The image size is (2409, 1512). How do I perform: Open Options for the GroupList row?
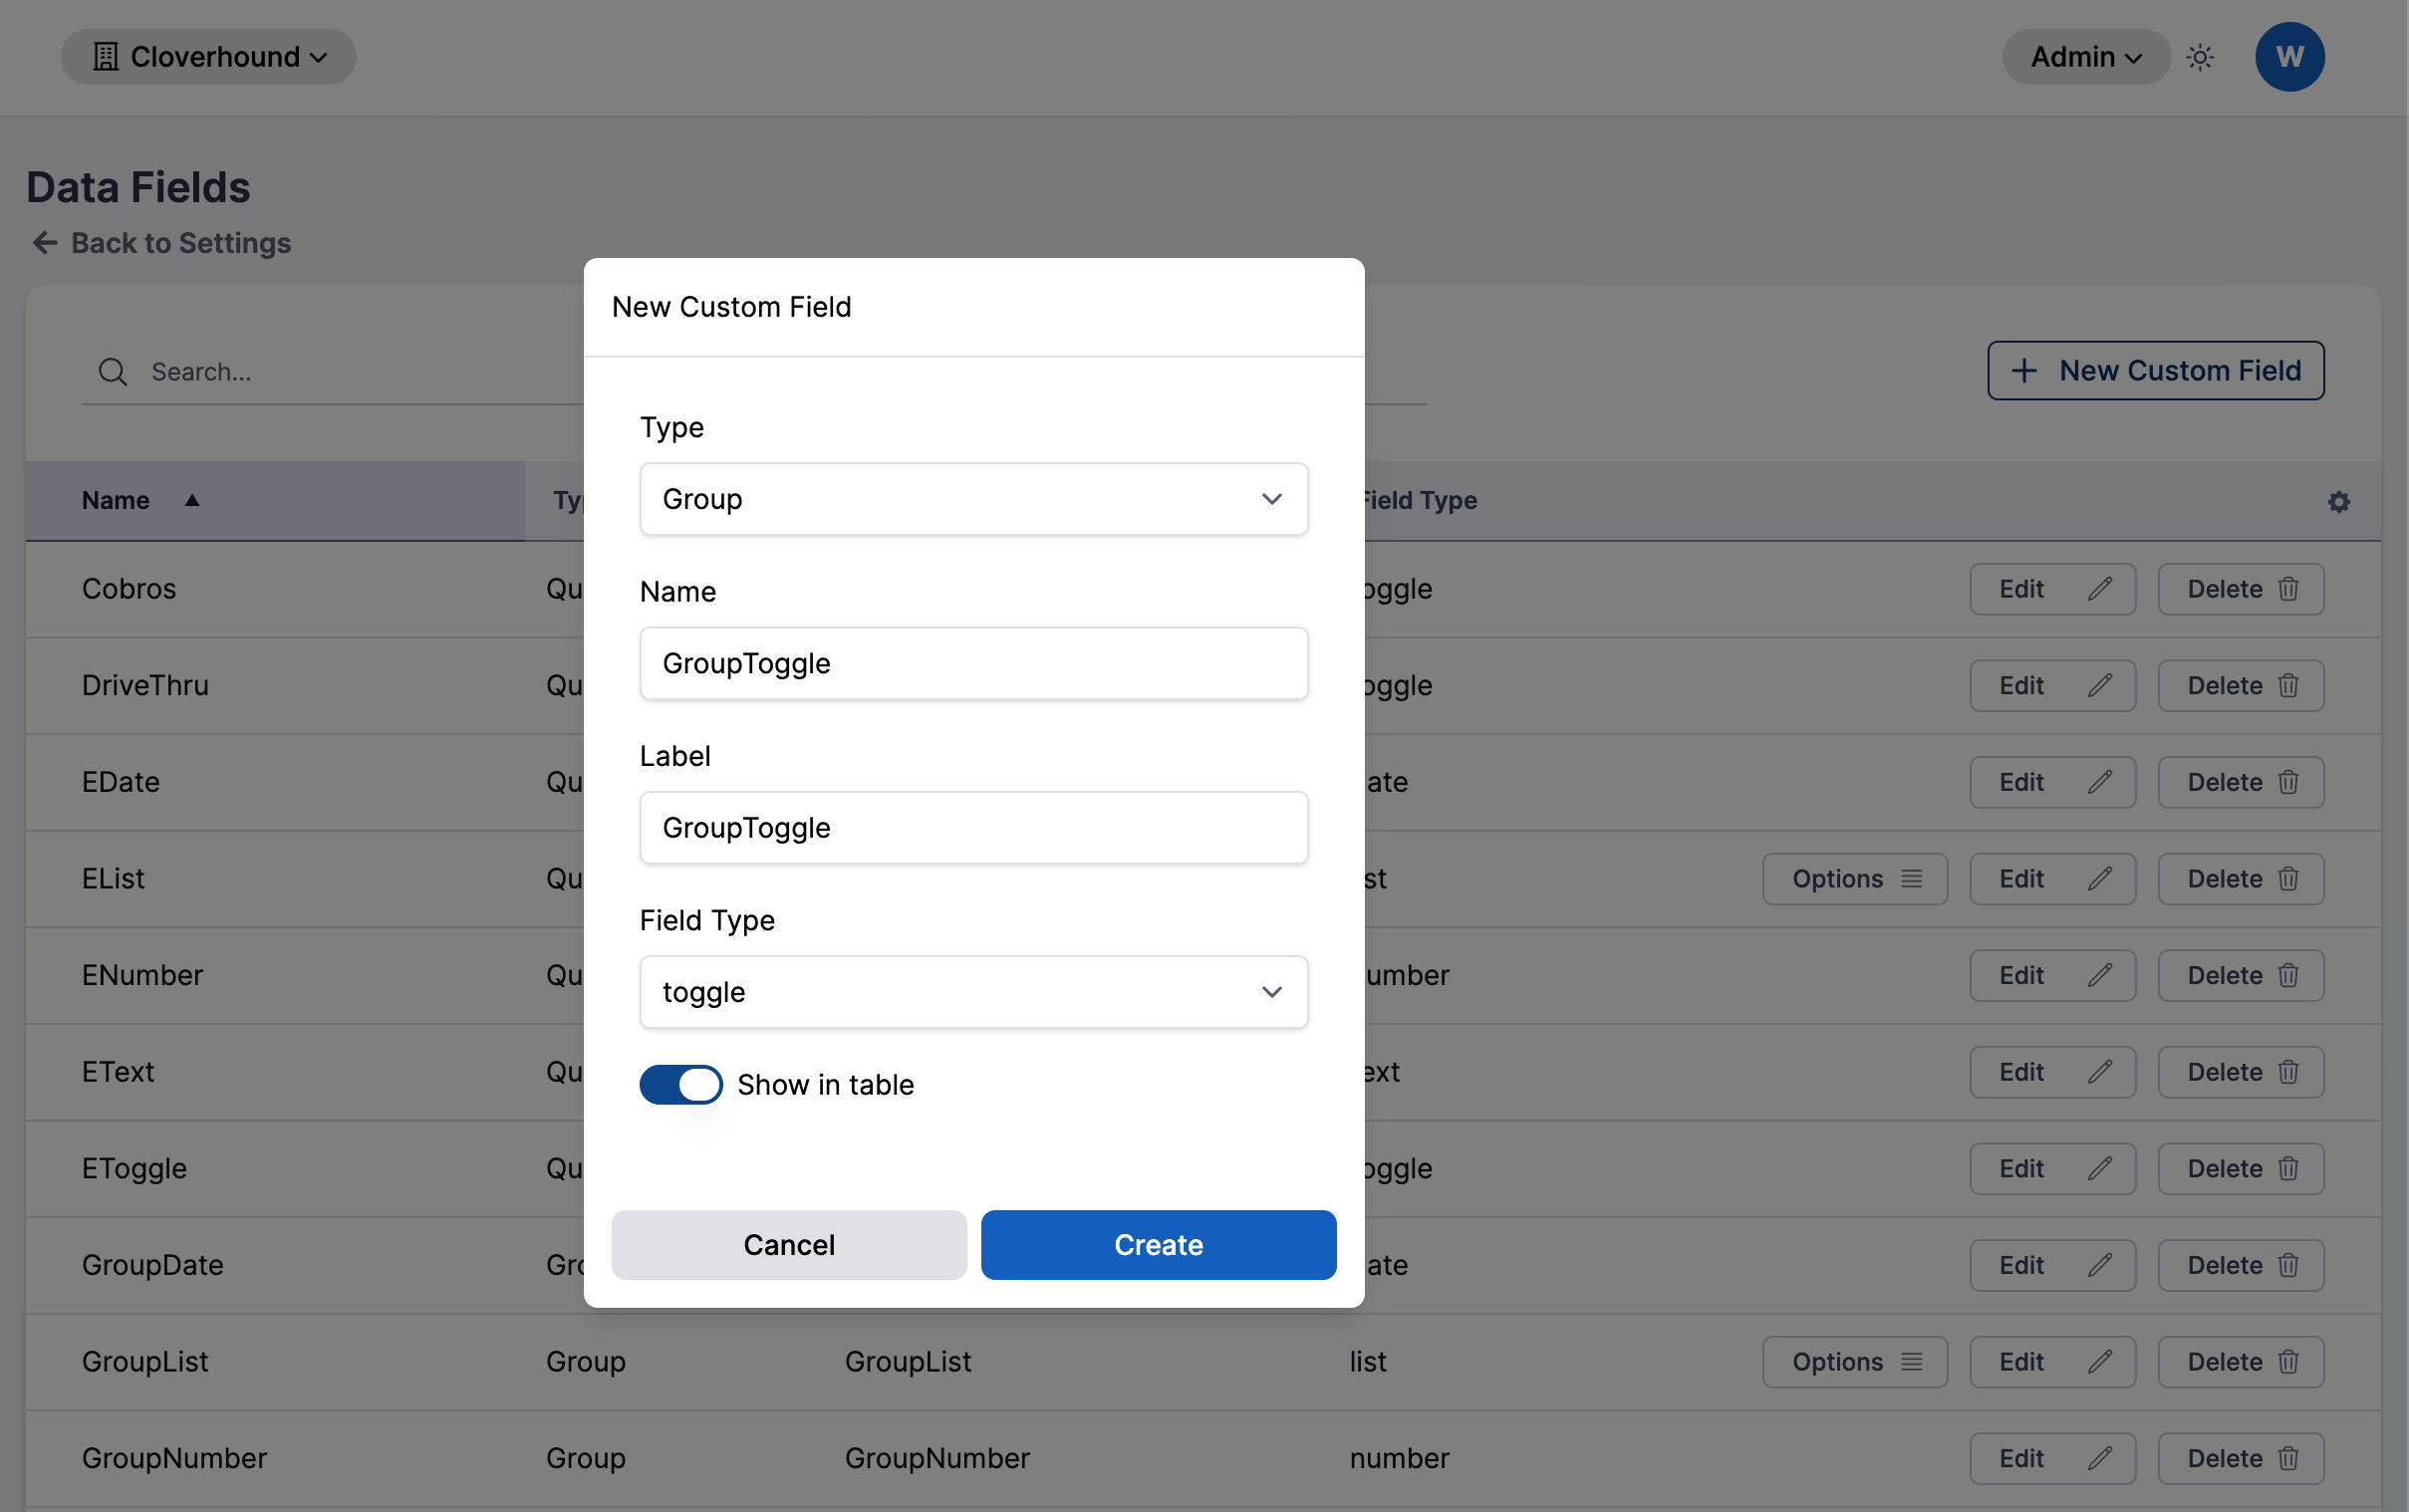[x=1854, y=1362]
